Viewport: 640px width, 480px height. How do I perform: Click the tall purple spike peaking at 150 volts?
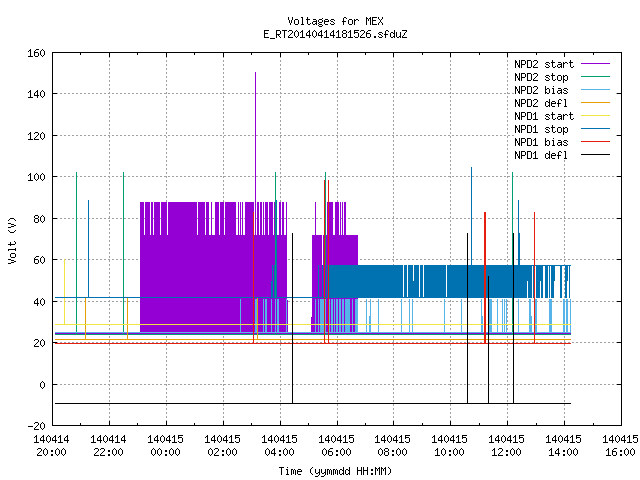256,137
